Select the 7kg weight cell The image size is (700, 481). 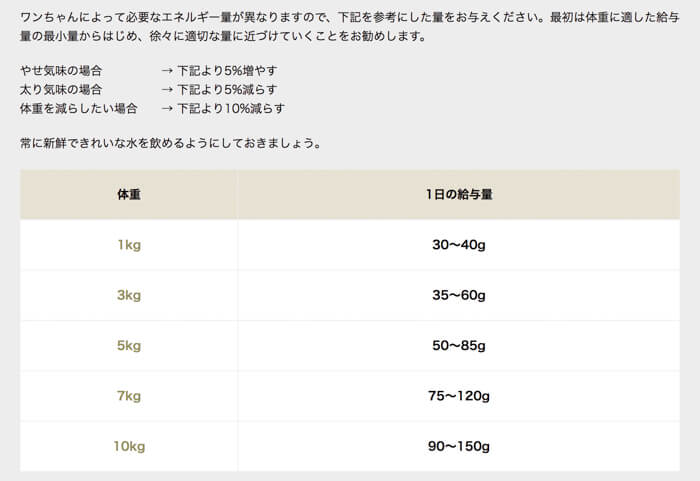pyautogui.click(x=129, y=396)
